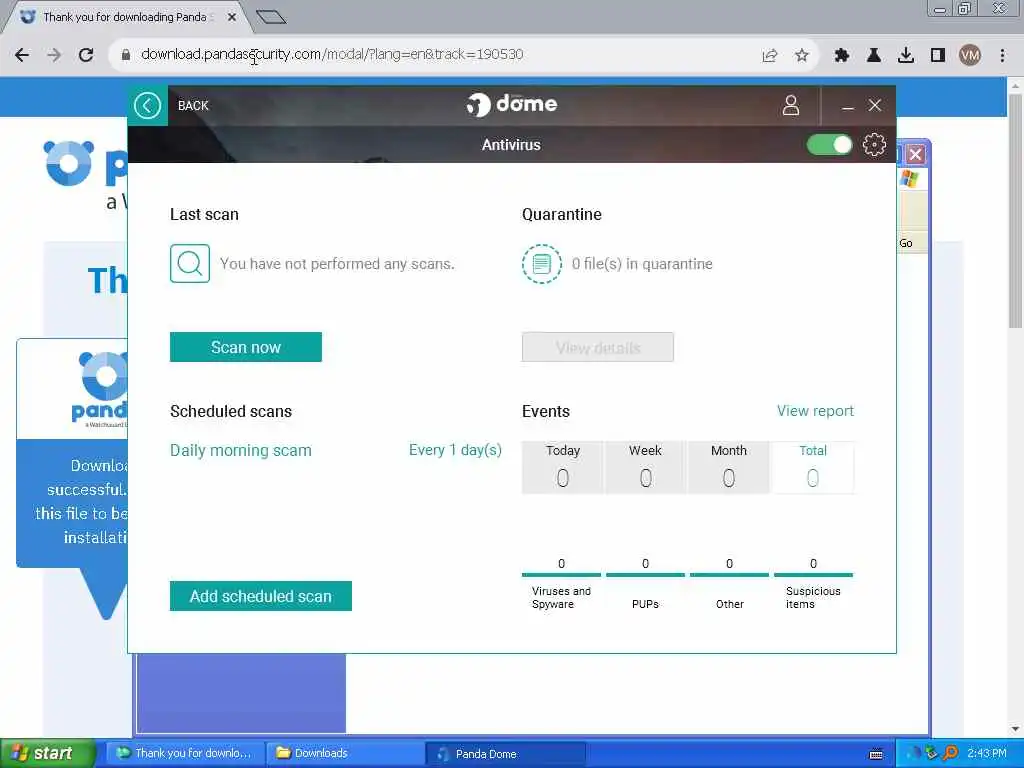Click the Windows Start button
The height and width of the screenshot is (768, 1024).
(47, 753)
